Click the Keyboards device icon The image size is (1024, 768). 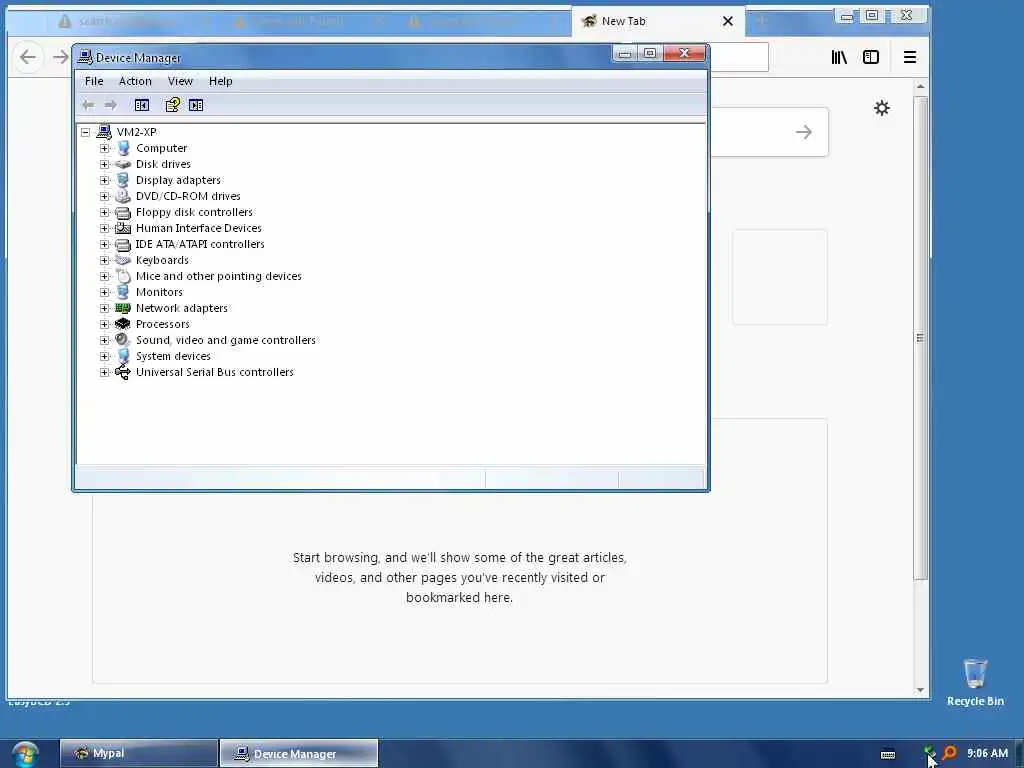123,260
